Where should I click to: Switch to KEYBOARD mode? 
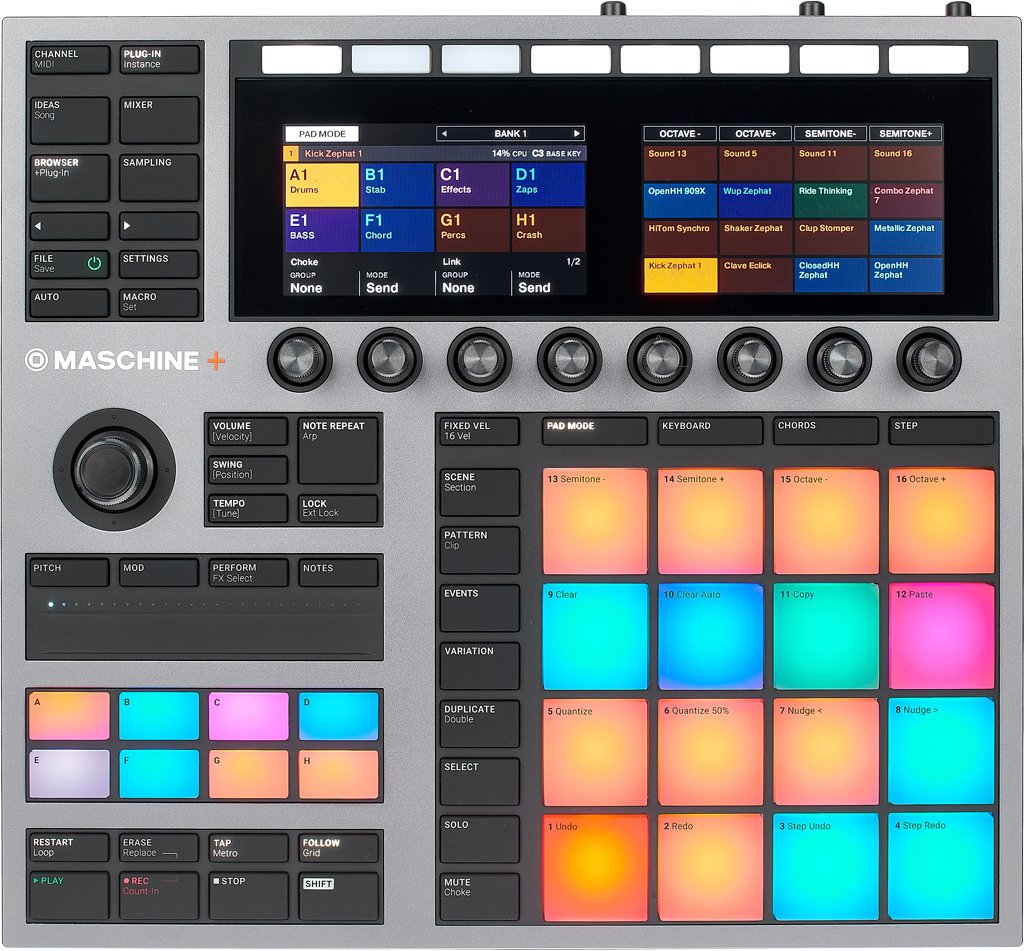click(x=710, y=431)
